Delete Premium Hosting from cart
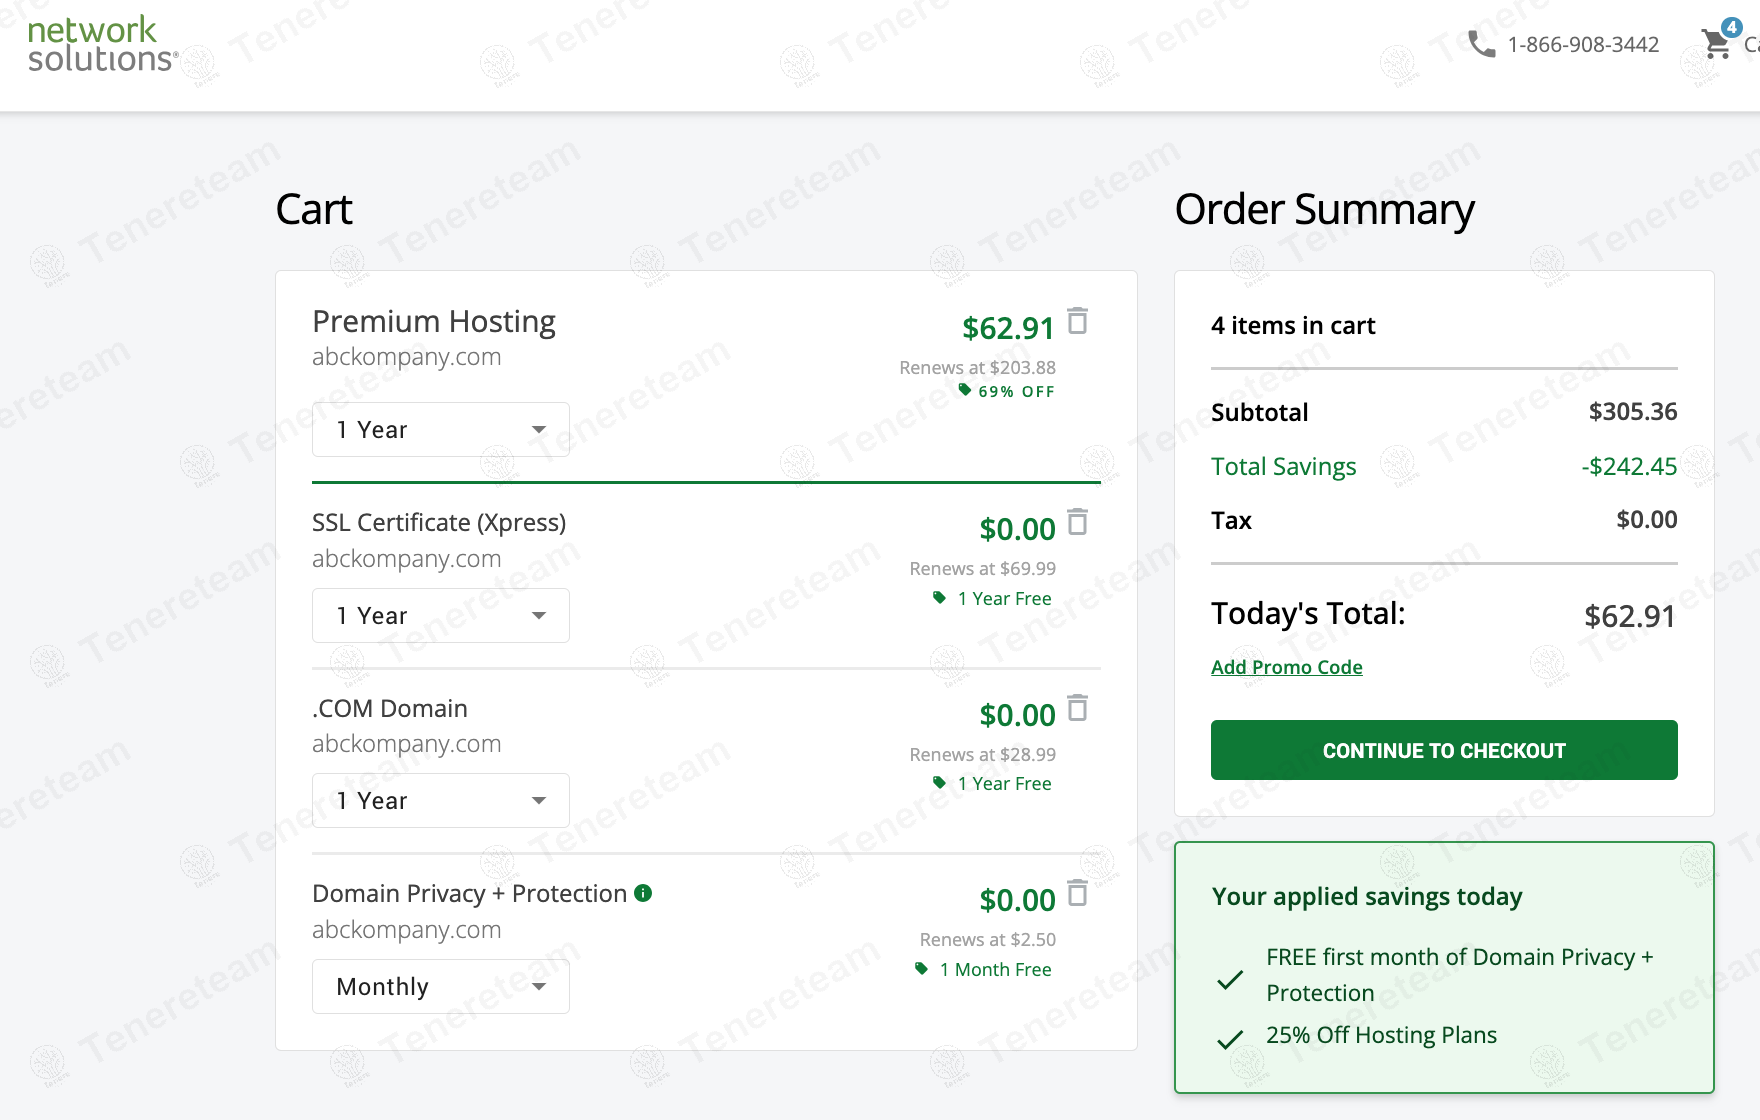Screen dimensions: 1760x1120 1077,321
